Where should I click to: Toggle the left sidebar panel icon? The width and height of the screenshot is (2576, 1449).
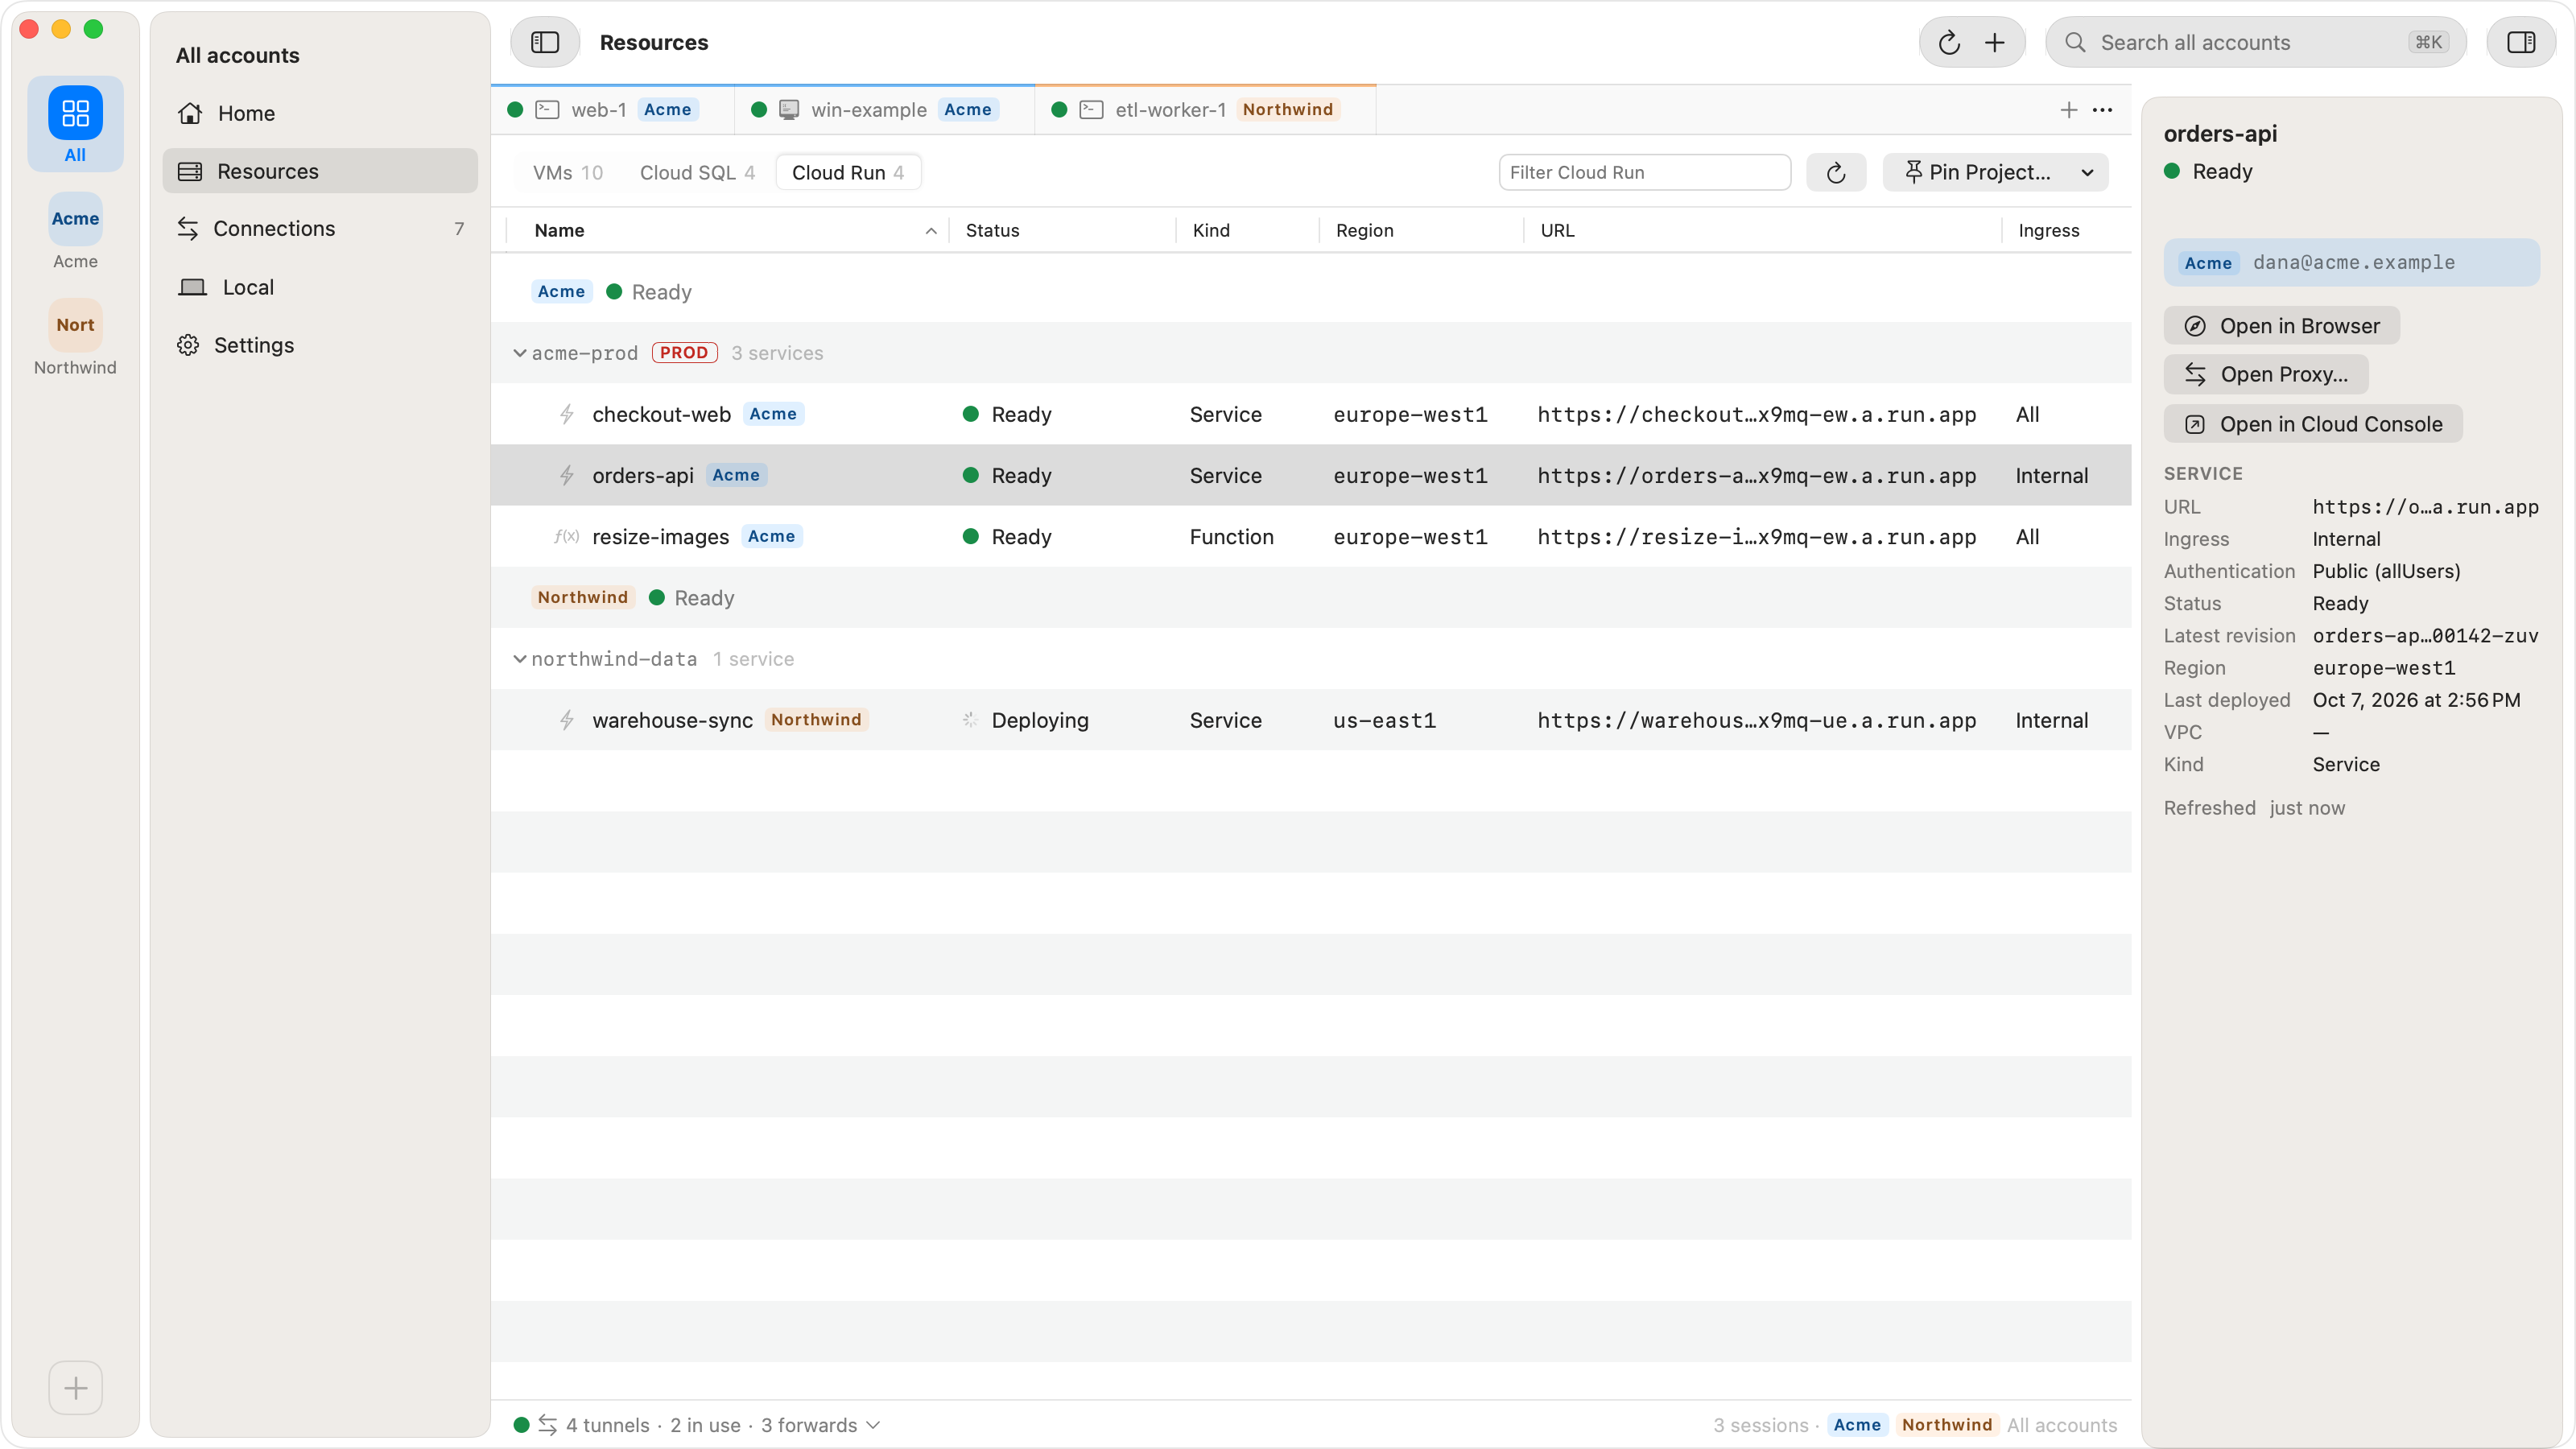tap(545, 42)
